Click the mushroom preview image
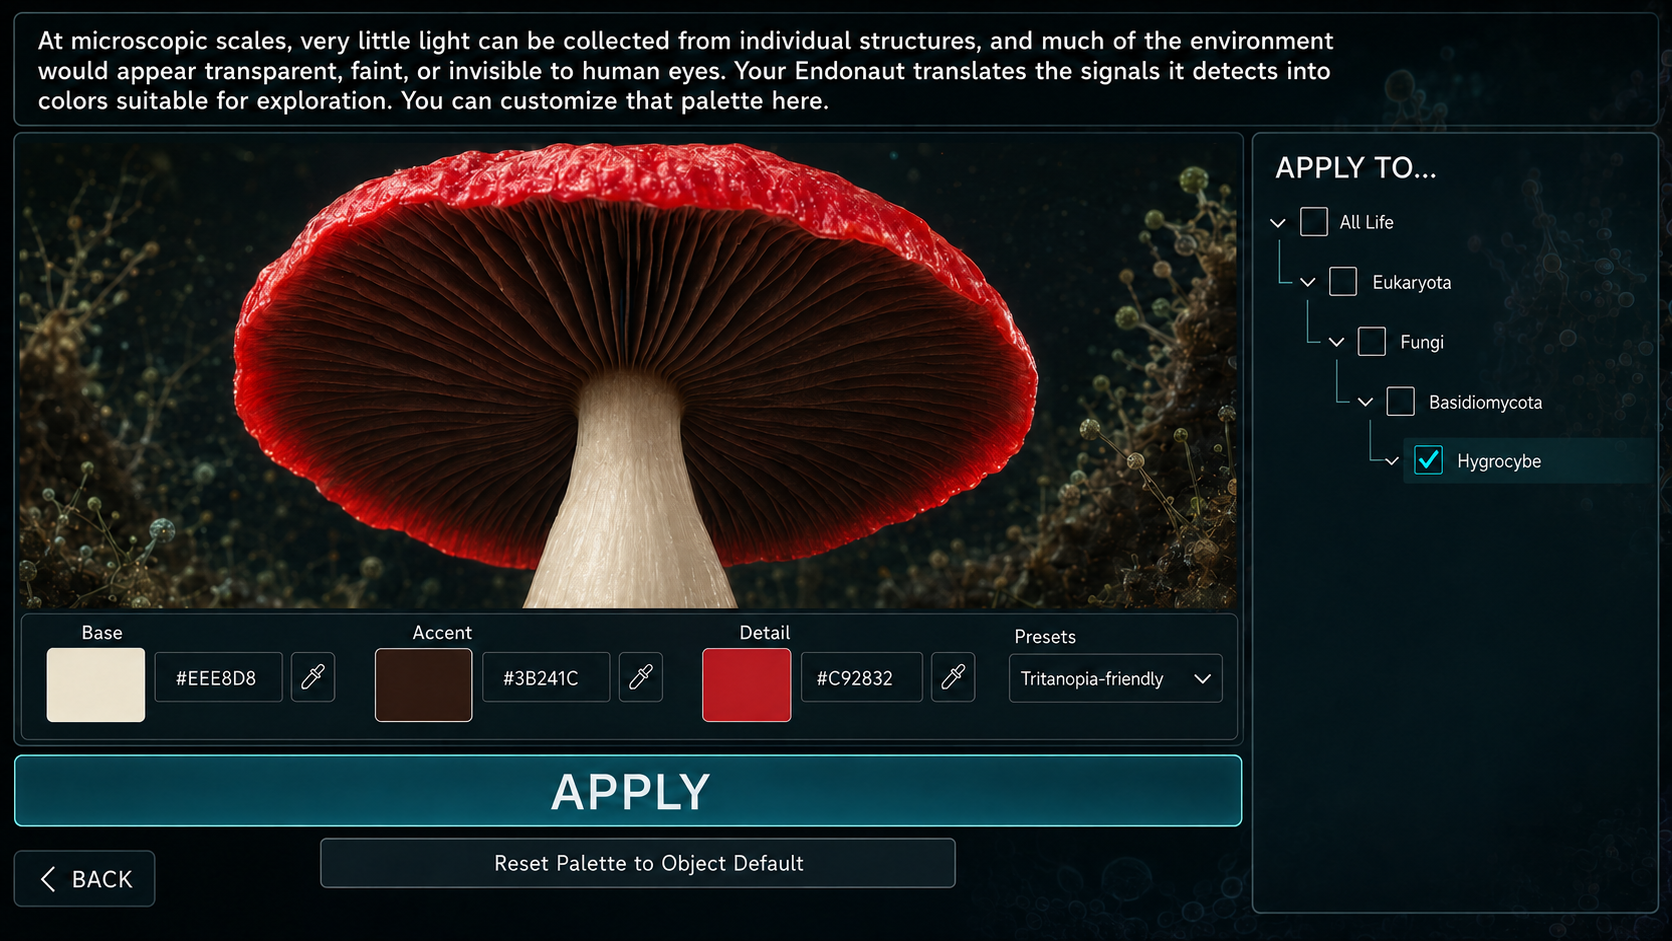 click(628, 372)
